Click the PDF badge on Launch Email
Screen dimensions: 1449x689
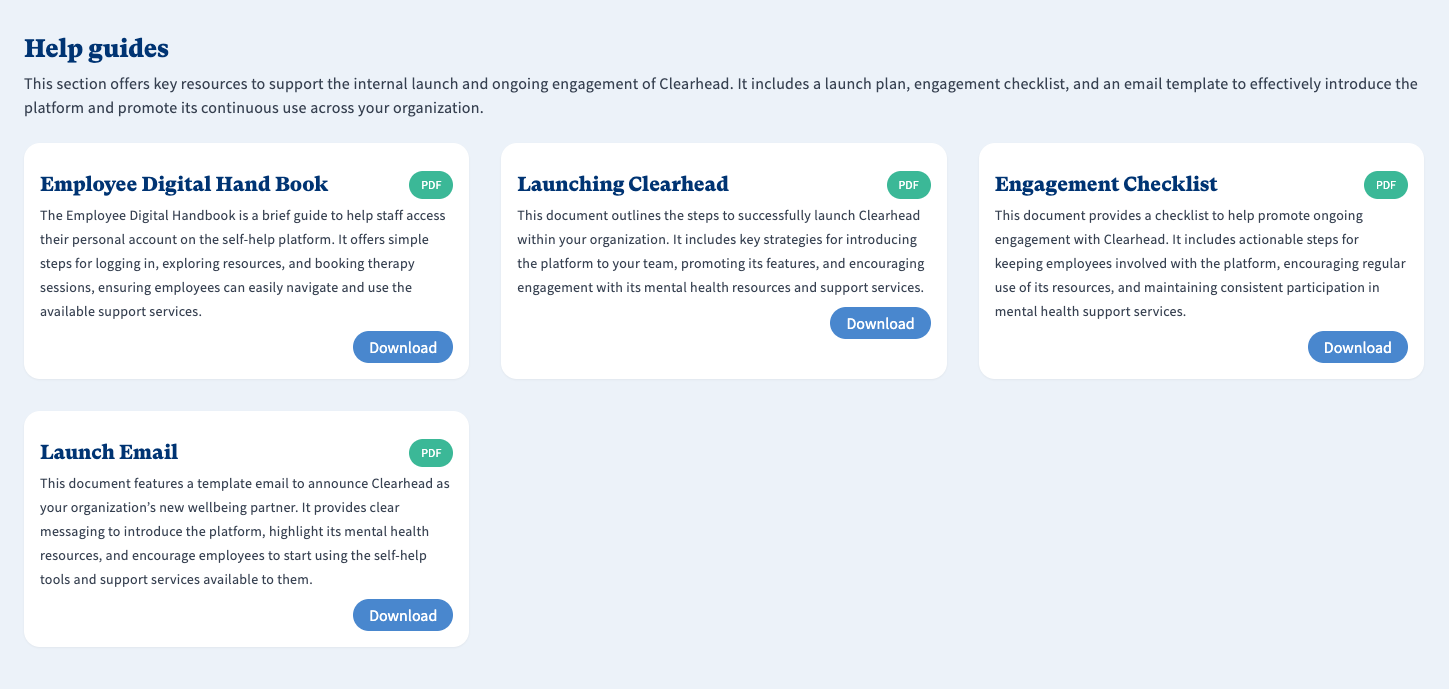431,453
